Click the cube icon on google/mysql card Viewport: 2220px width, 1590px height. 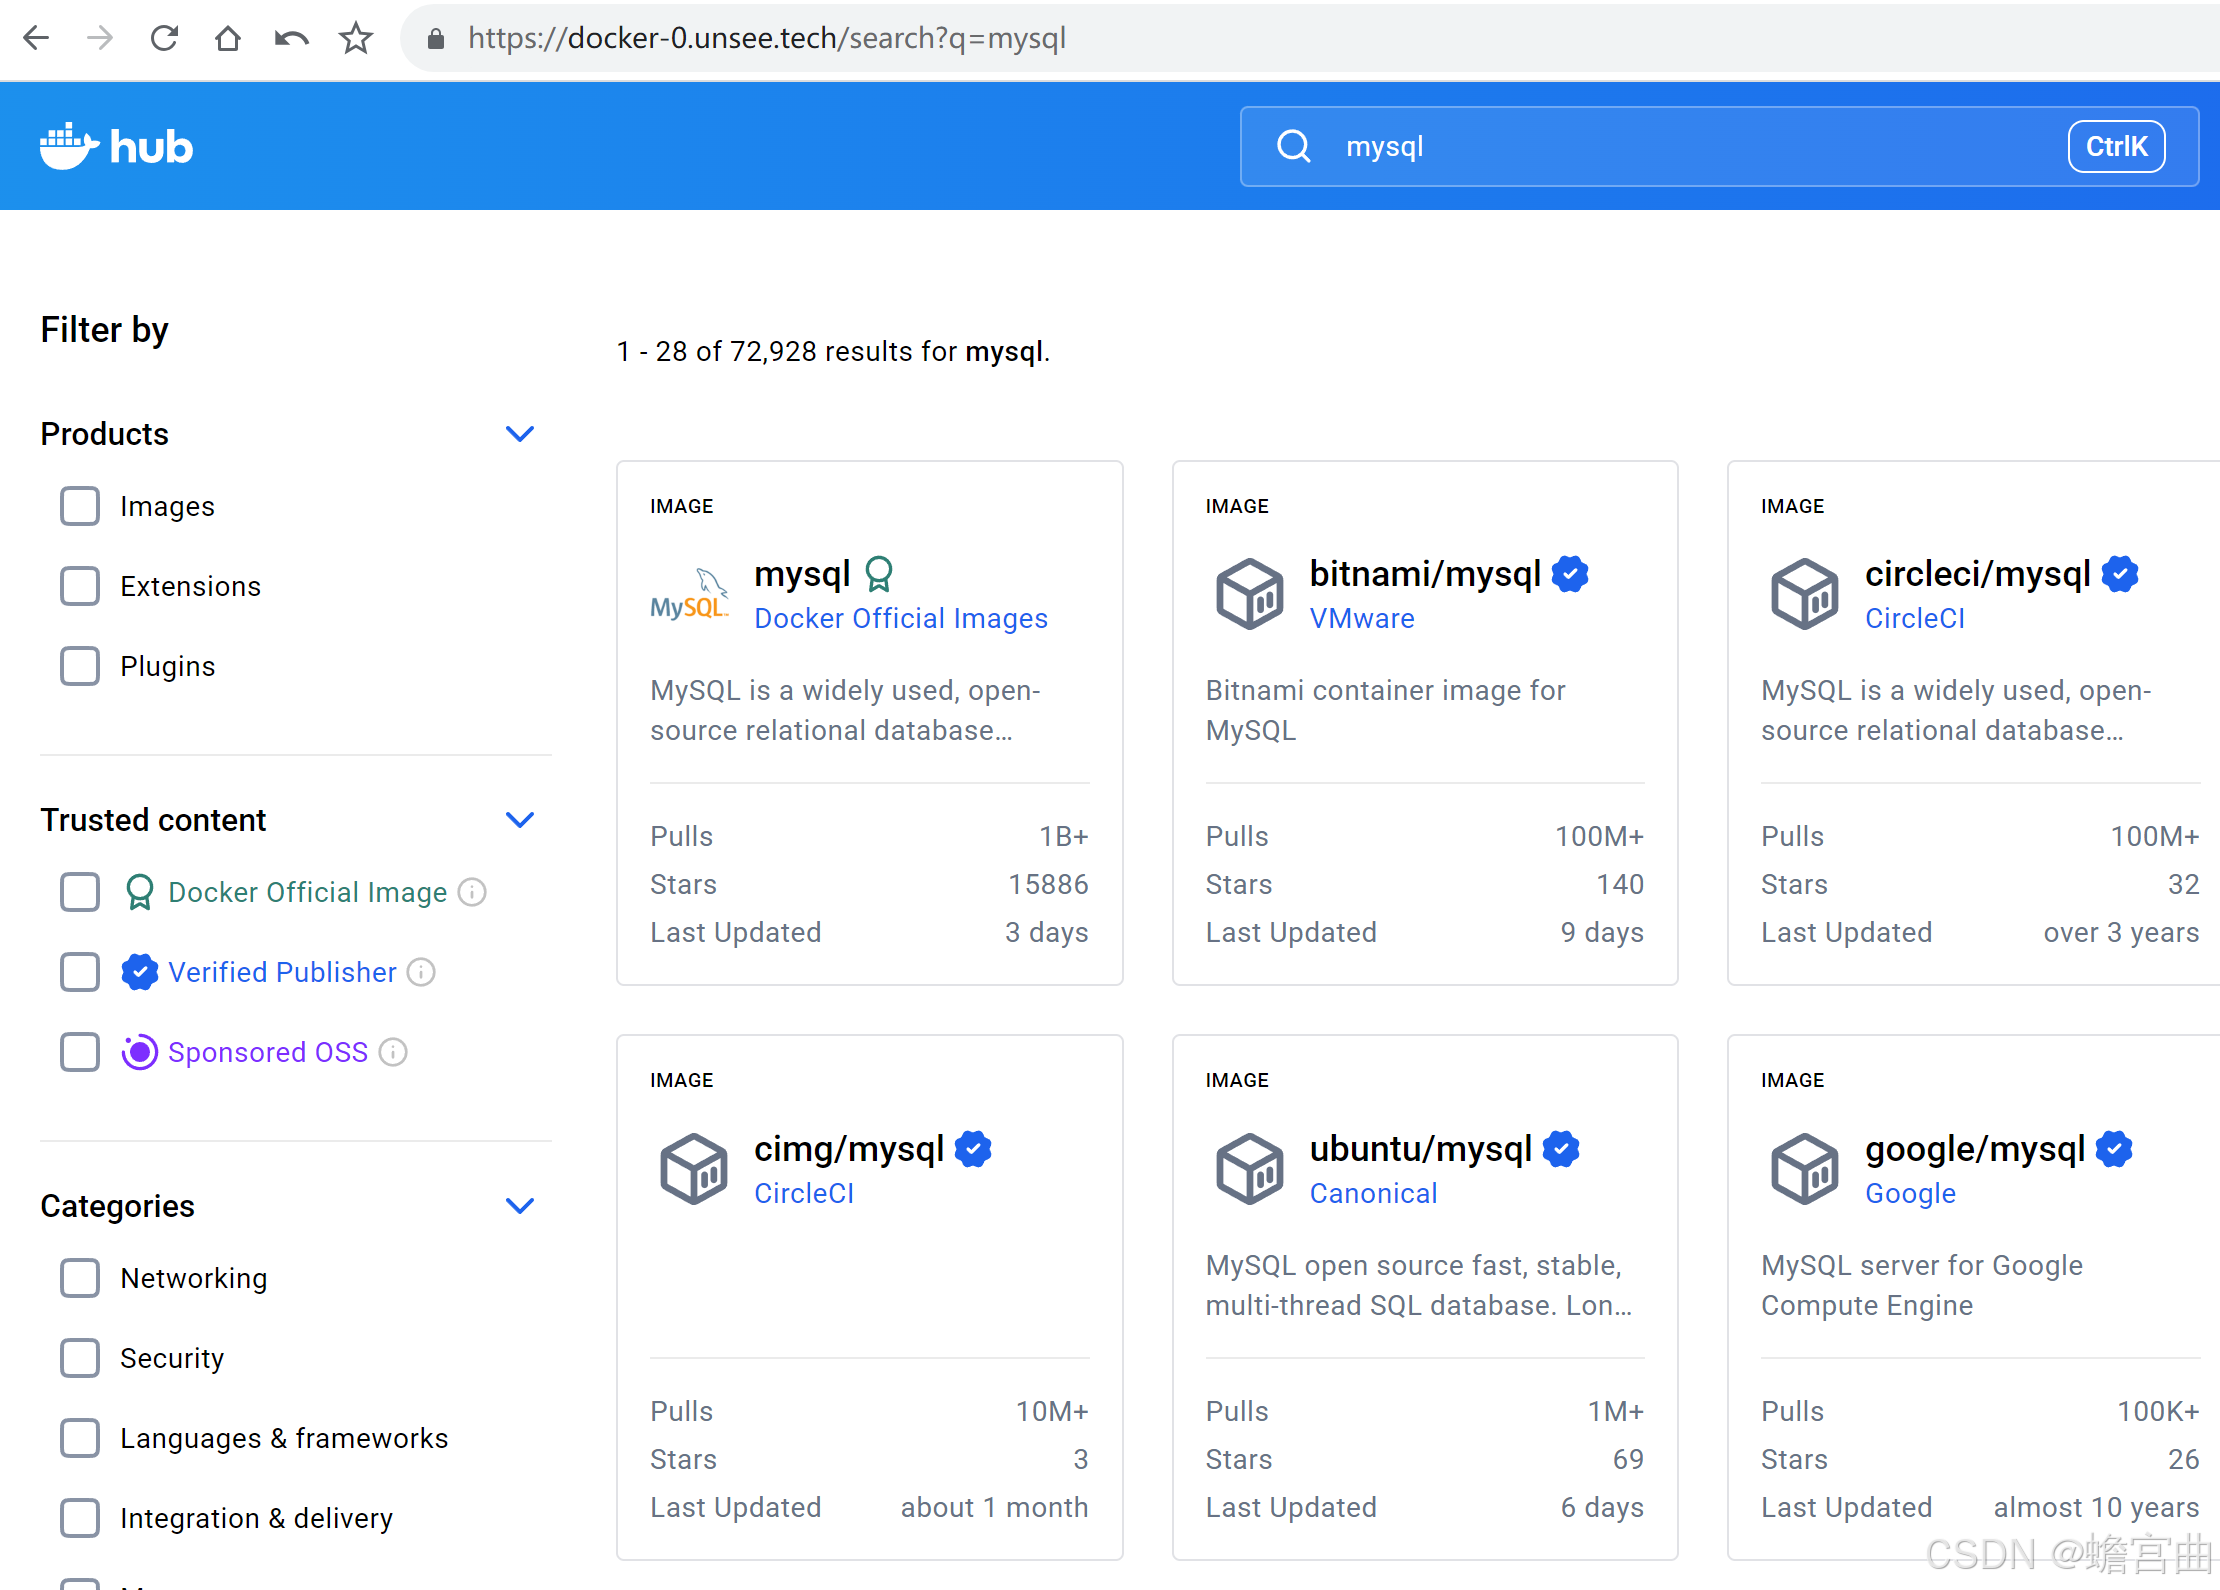click(x=1805, y=1169)
